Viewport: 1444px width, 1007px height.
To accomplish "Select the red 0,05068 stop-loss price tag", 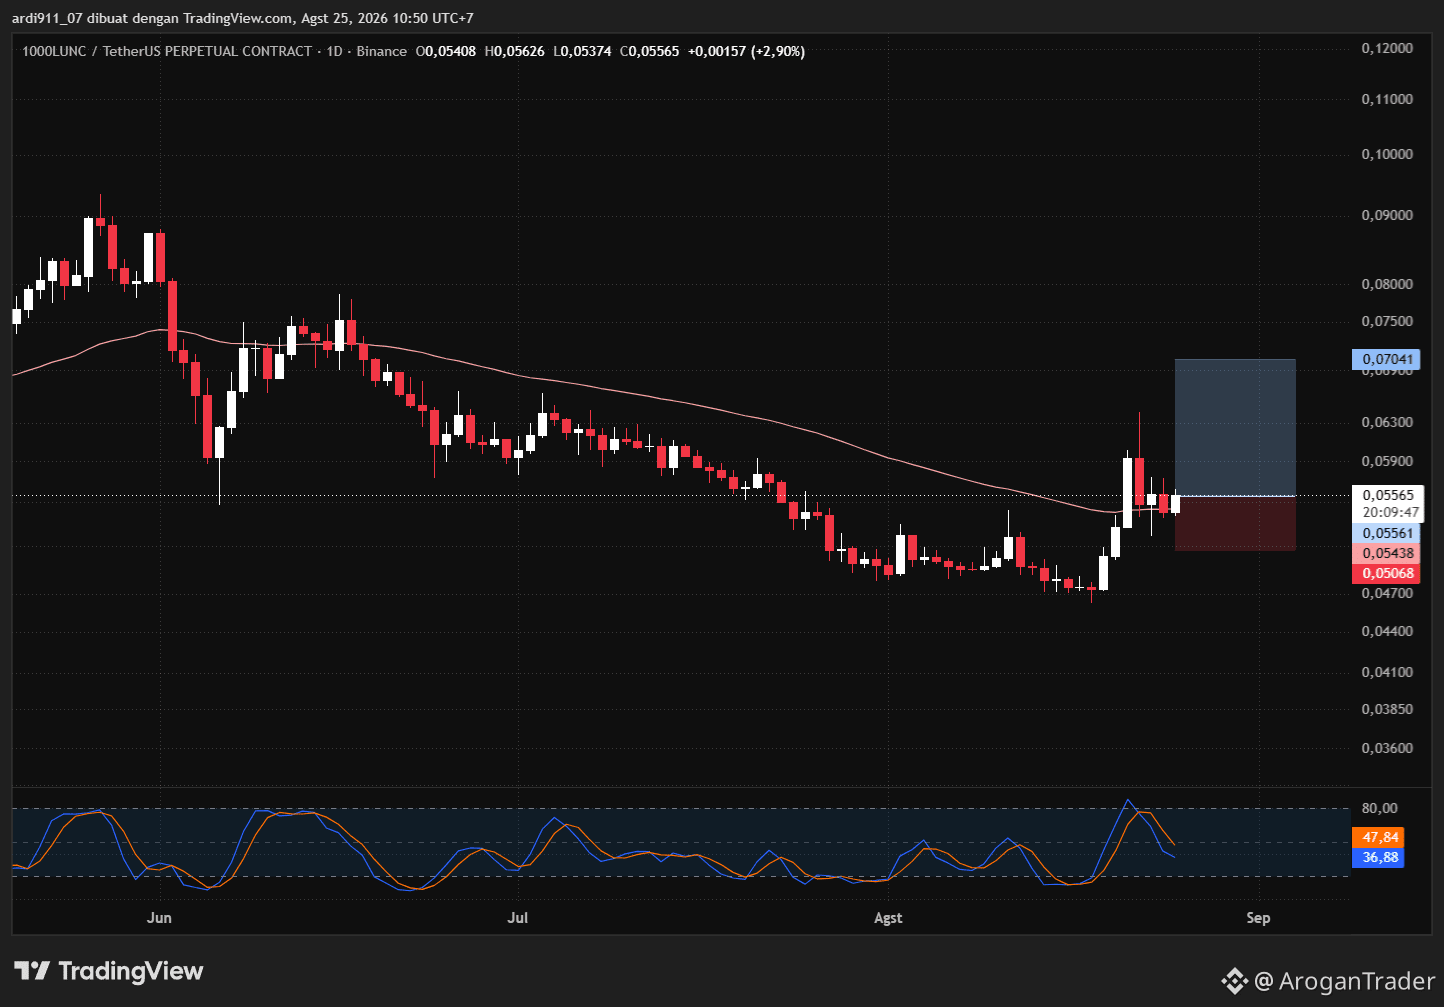I will (1385, 574).
